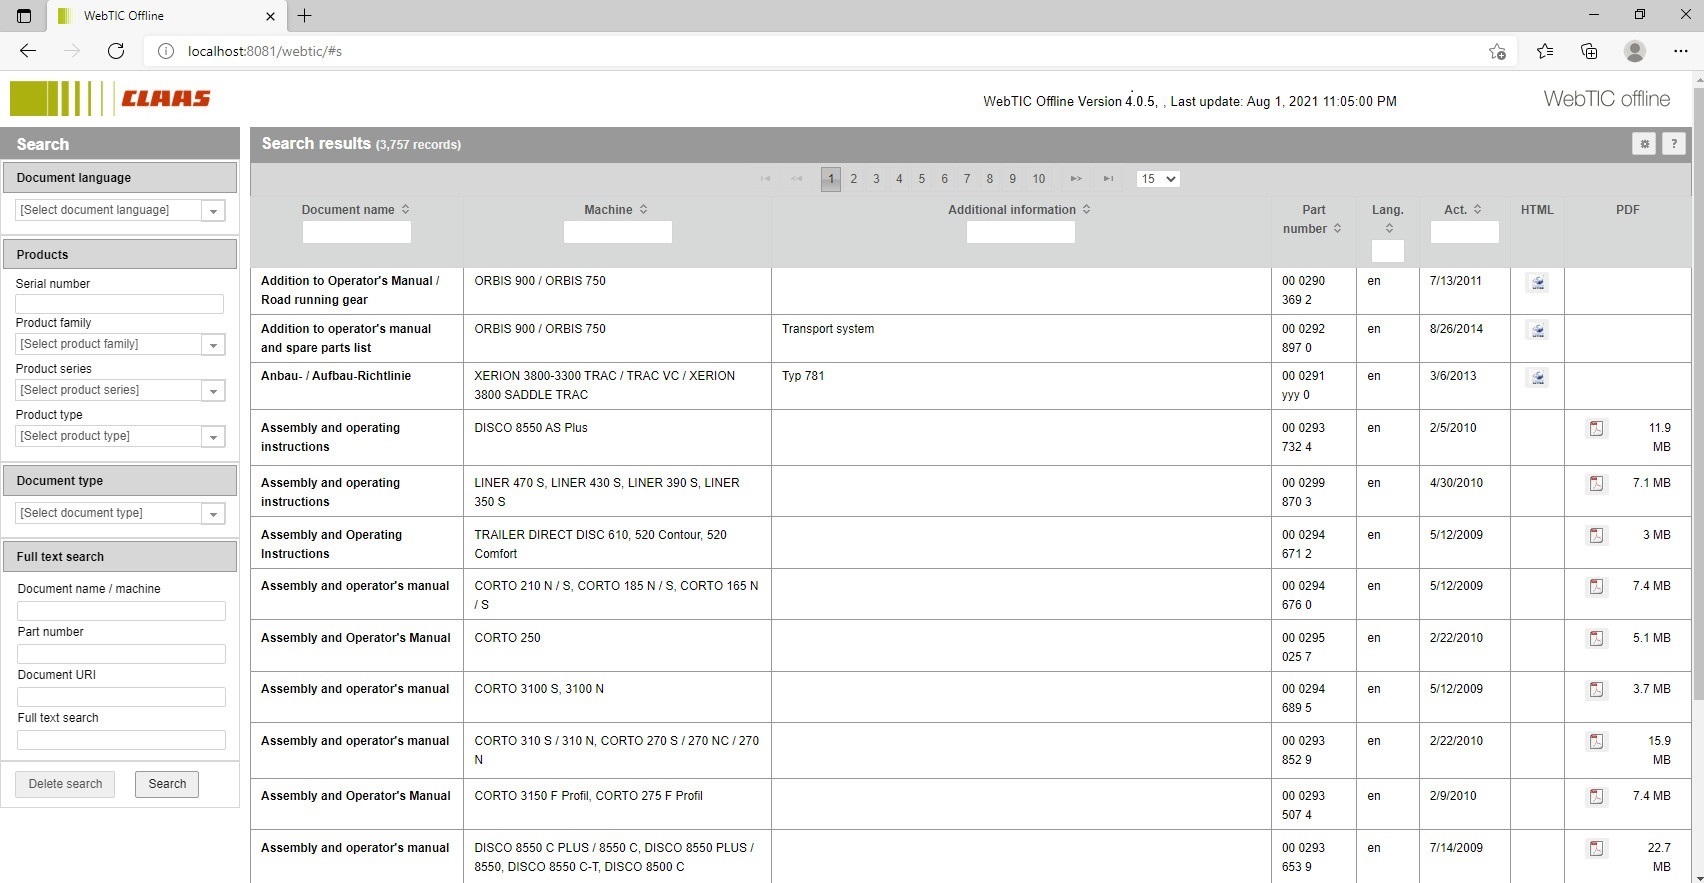Click the Lang. column filter box
The width and height of the screenshot is (1704, 883).
[1387, 251]
